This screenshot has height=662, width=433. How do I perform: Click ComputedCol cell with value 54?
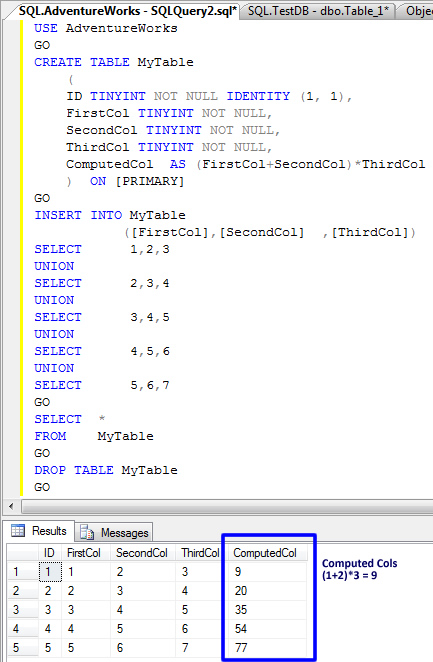click(268, 629)
